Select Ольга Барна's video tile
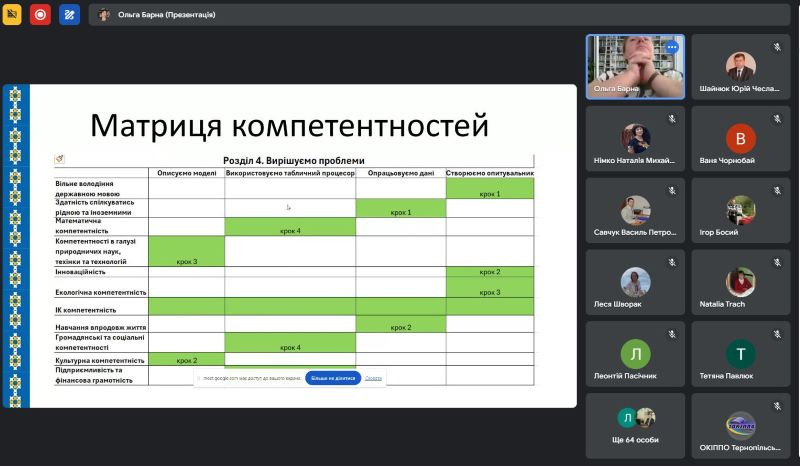The height and width of the screenshot is (466, 800). pyautogui.click(x=635, y=66)
